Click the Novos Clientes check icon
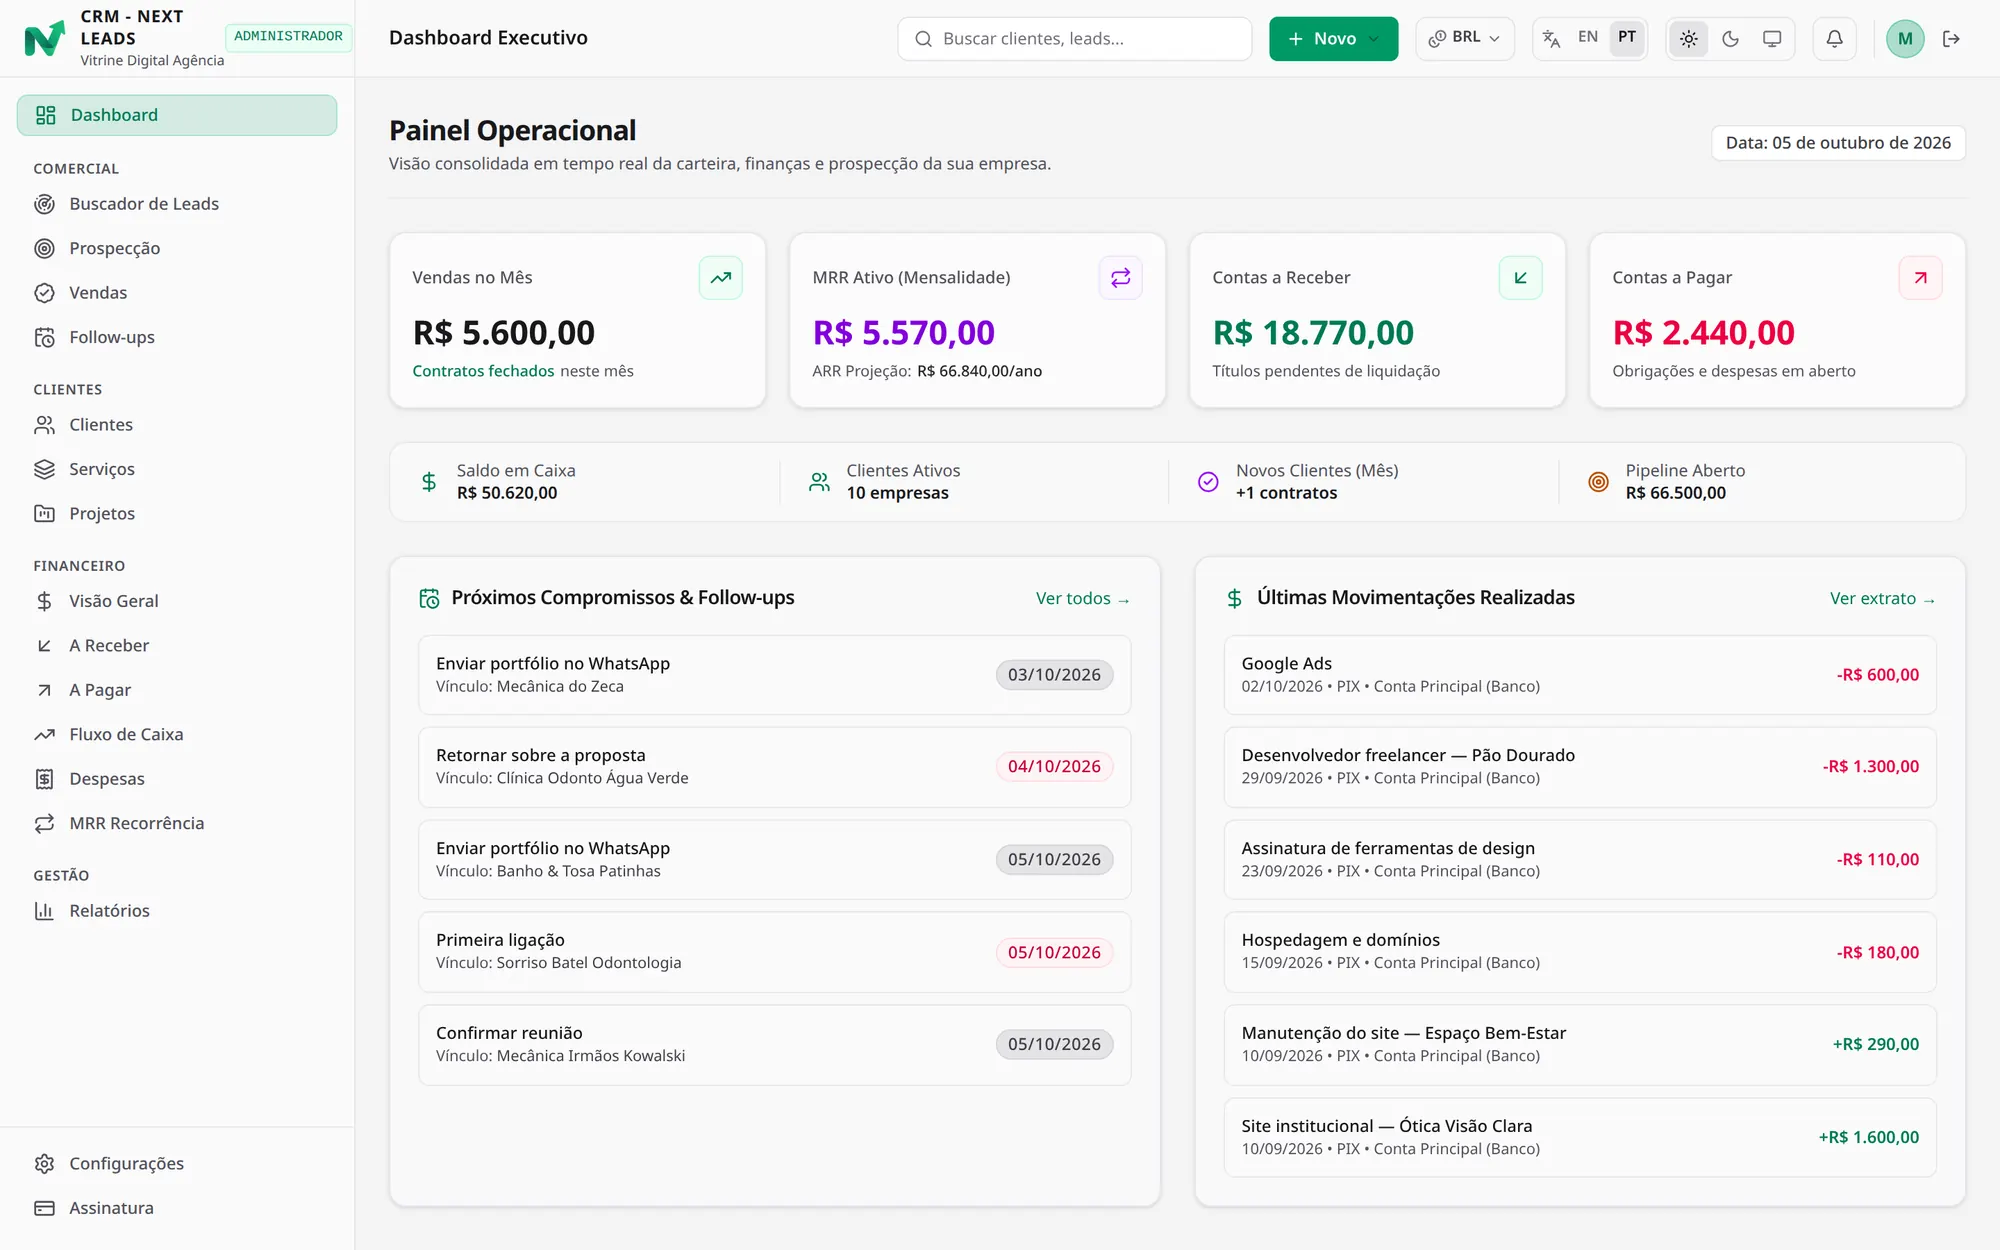2000x1250 pixels. tap(1208, 482)
